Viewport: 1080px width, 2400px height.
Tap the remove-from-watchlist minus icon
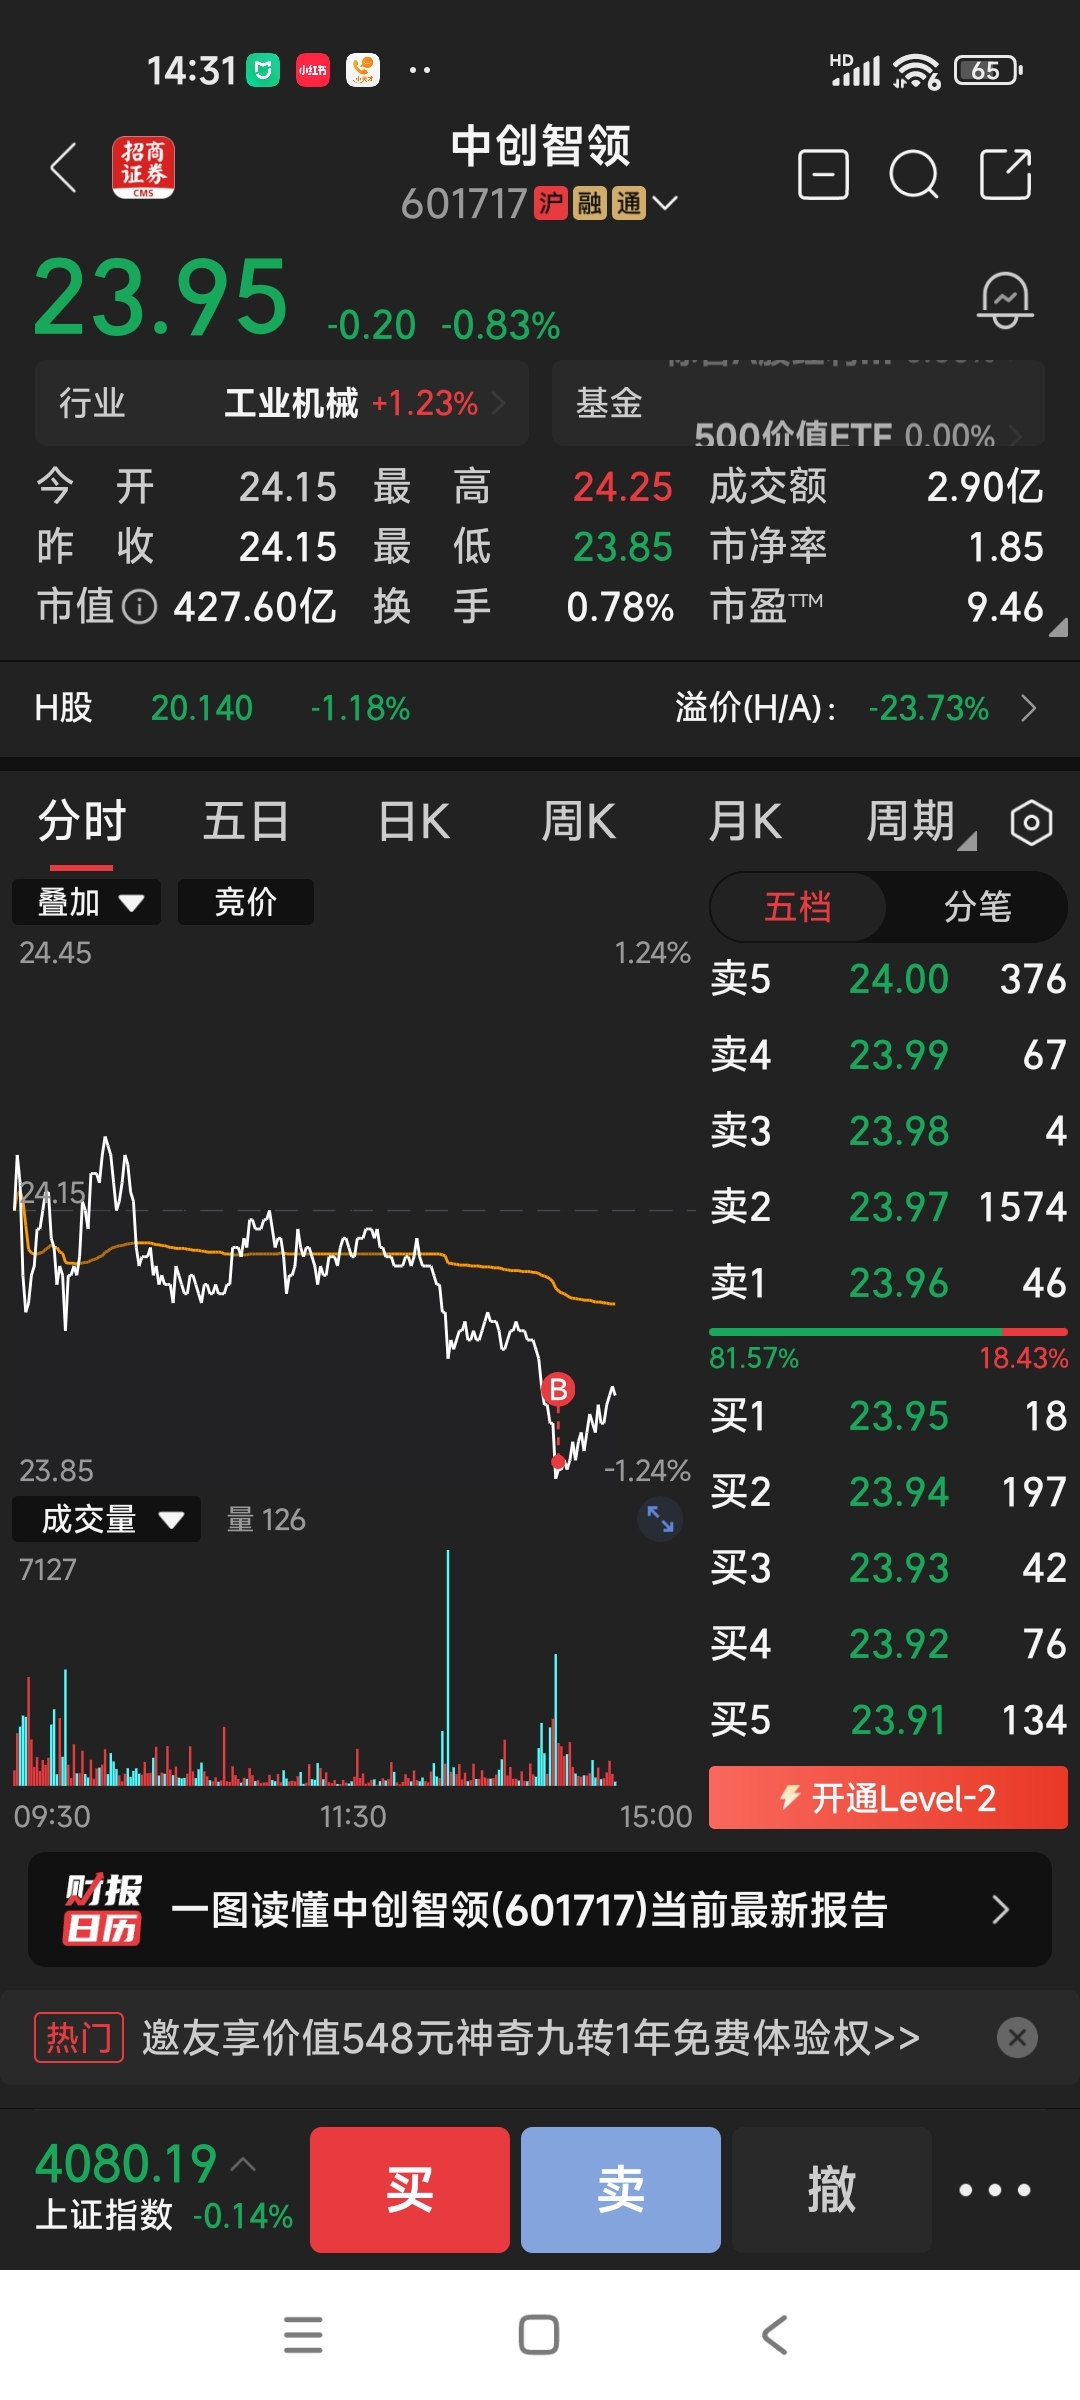coord(823,176)
